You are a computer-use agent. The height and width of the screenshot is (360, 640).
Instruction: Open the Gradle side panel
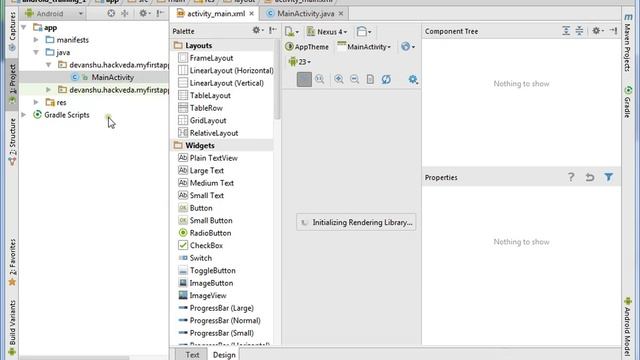(x=628, y=102)
